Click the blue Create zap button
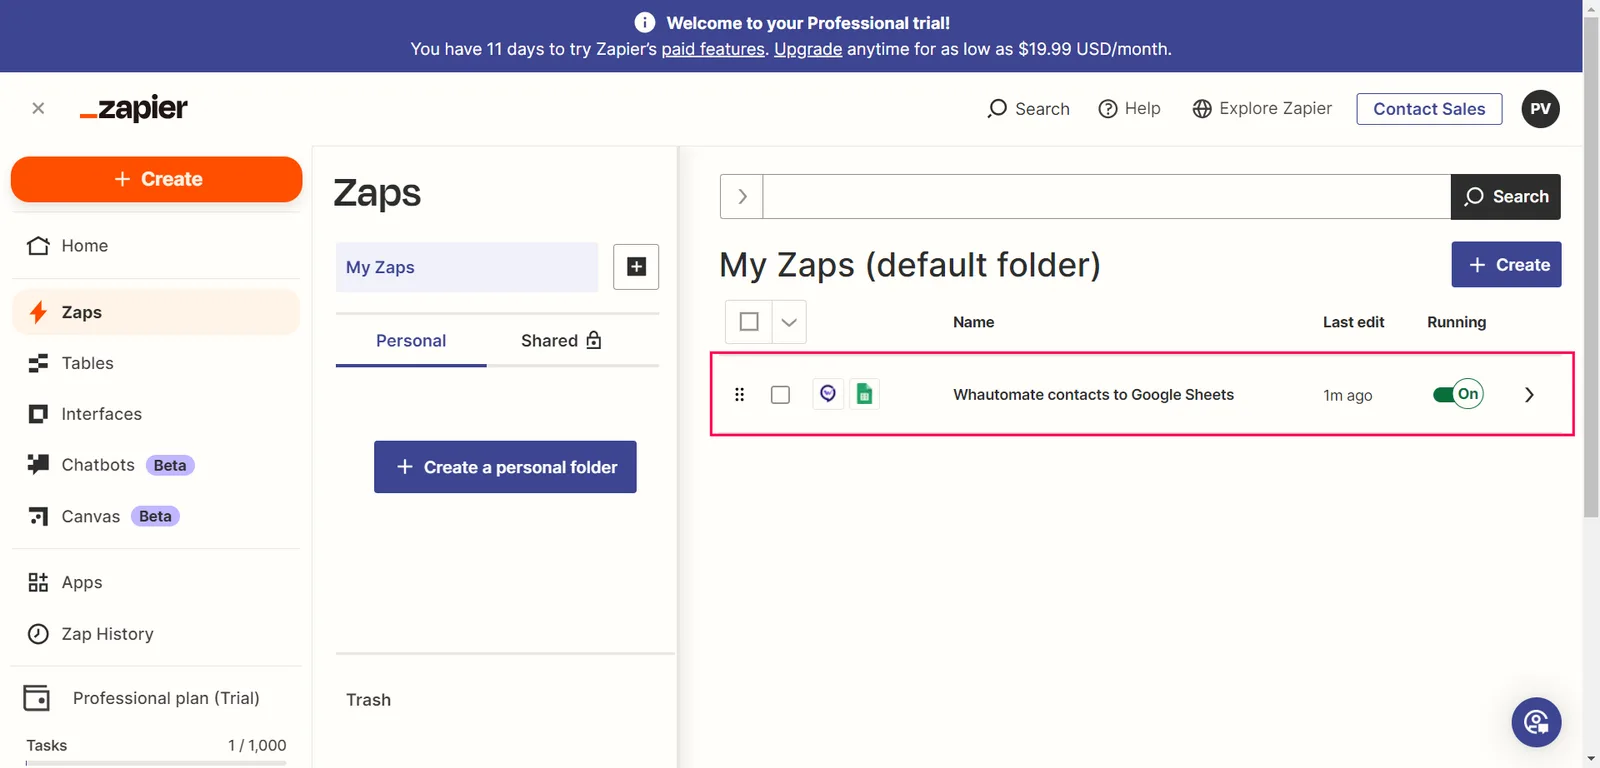Image resolution: width=1600 pixels, height=768 pixels. tap(1506, 265)
